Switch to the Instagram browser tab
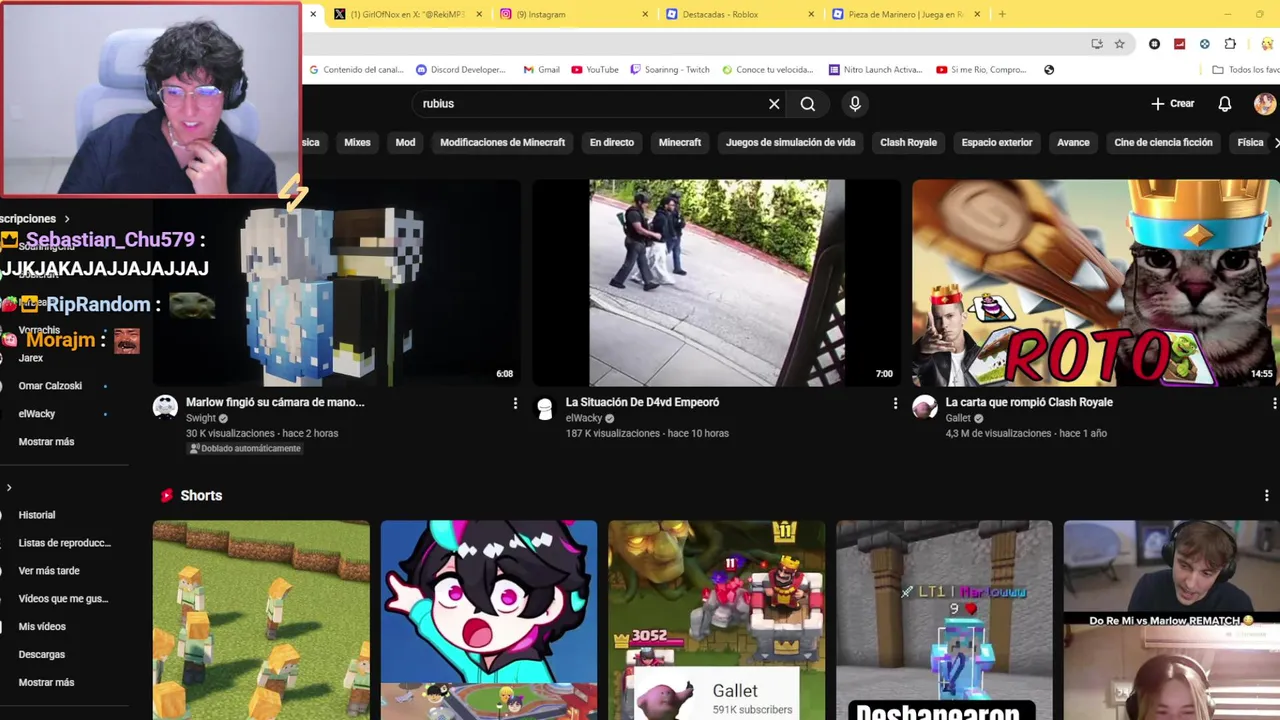Image resolution: width=1280 pixels, height=720 pixels. (574, 14)
